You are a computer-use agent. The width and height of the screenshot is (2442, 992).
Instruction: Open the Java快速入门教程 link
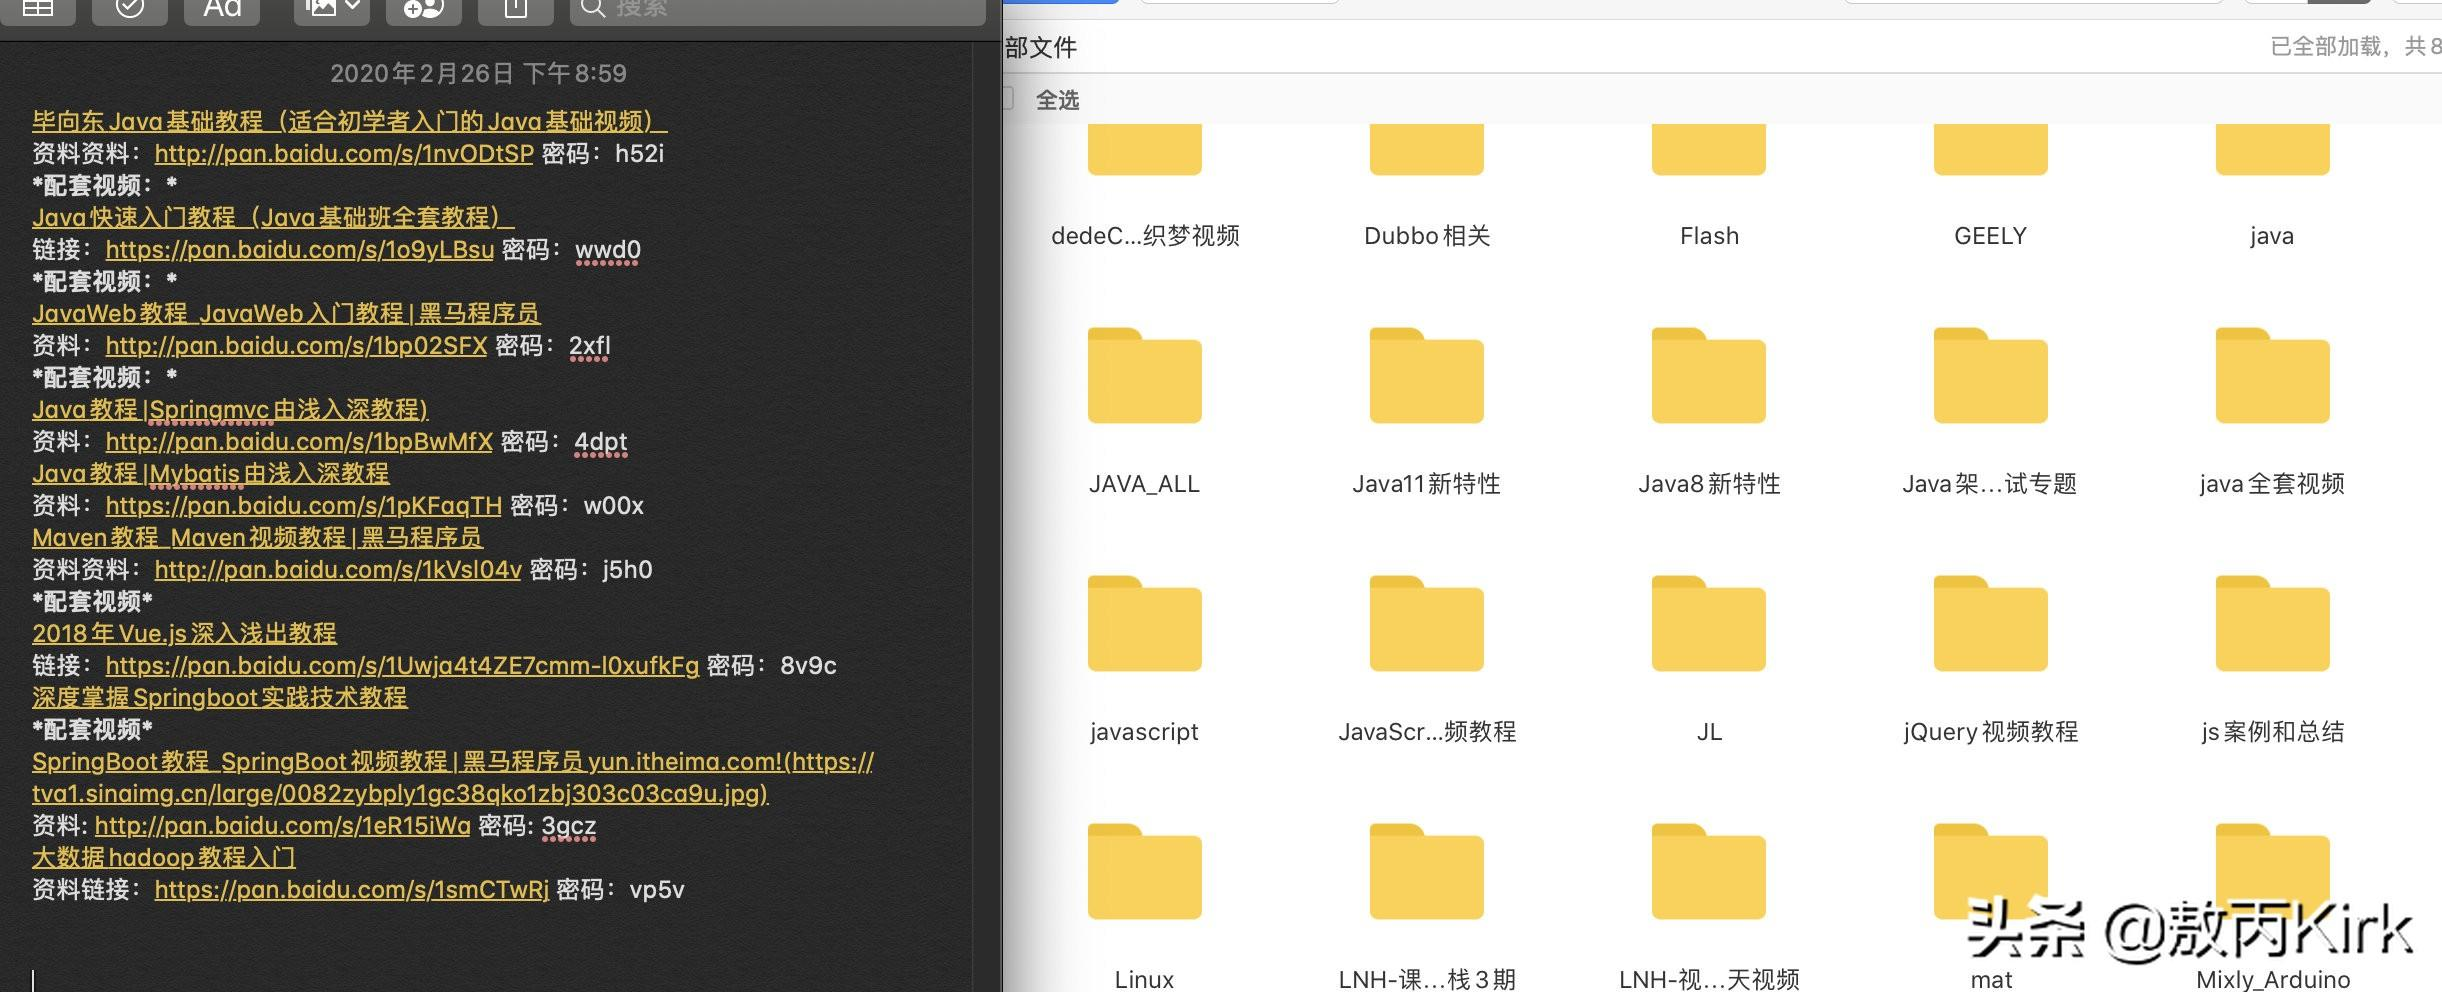[273, 218]
